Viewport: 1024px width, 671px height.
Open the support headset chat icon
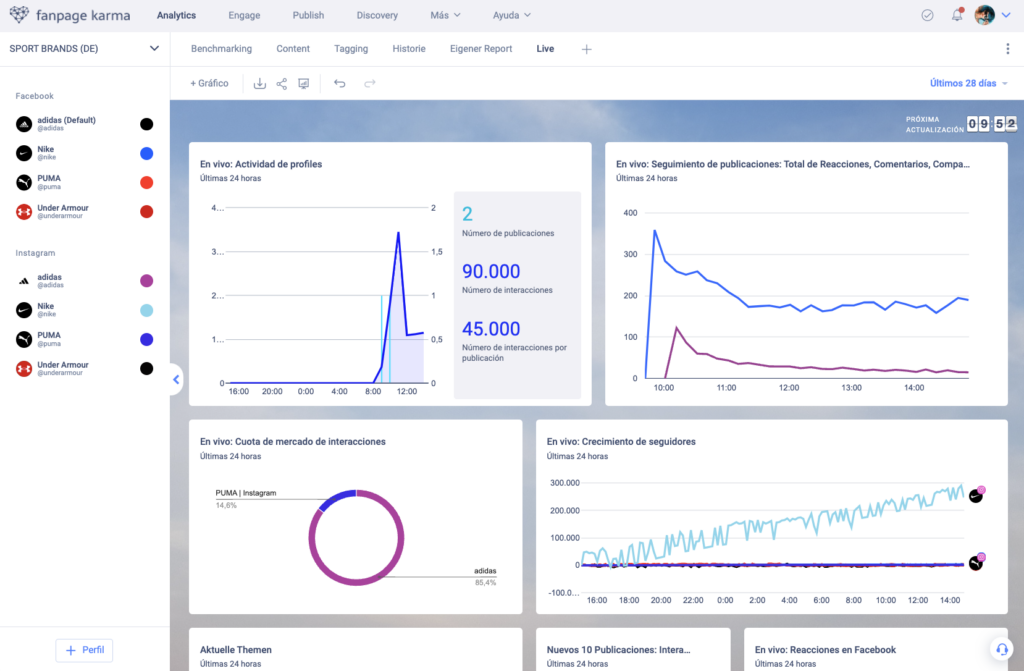click(x=1001, y=649)
